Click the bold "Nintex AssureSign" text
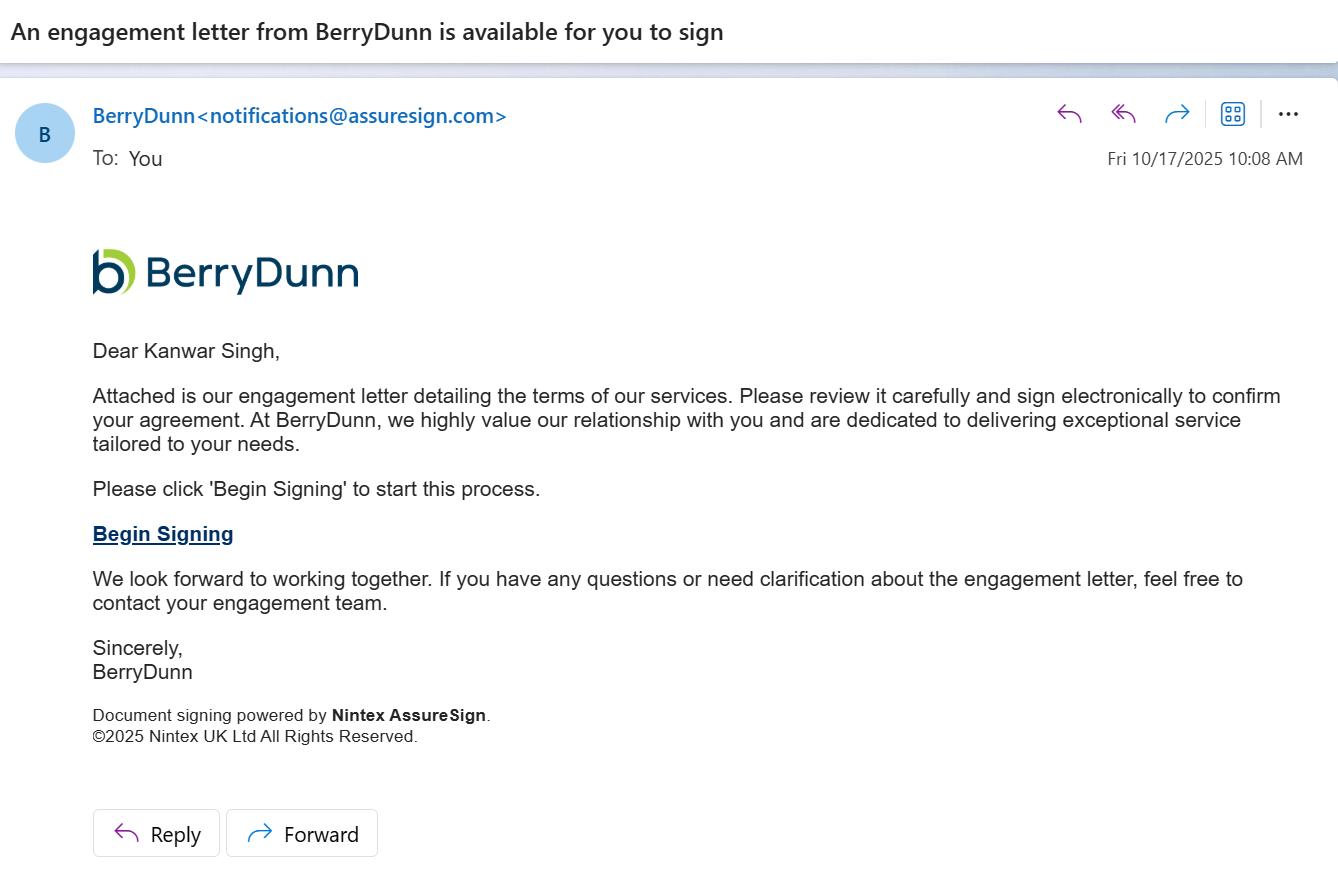1338x869 pixels. coord(408,716)
